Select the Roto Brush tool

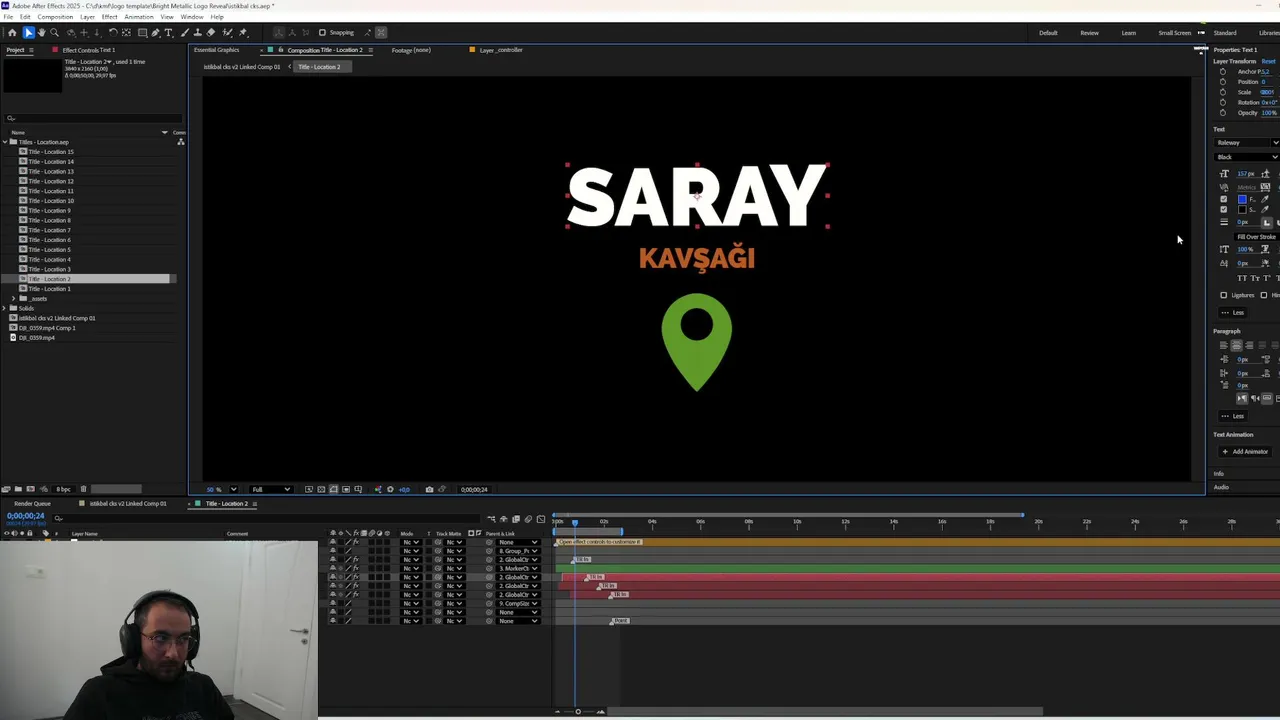(227, 32)
